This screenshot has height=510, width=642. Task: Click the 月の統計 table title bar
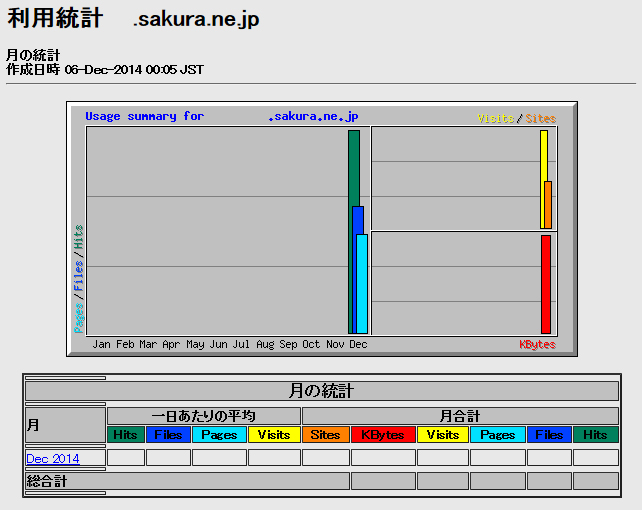tap(321, 391)
